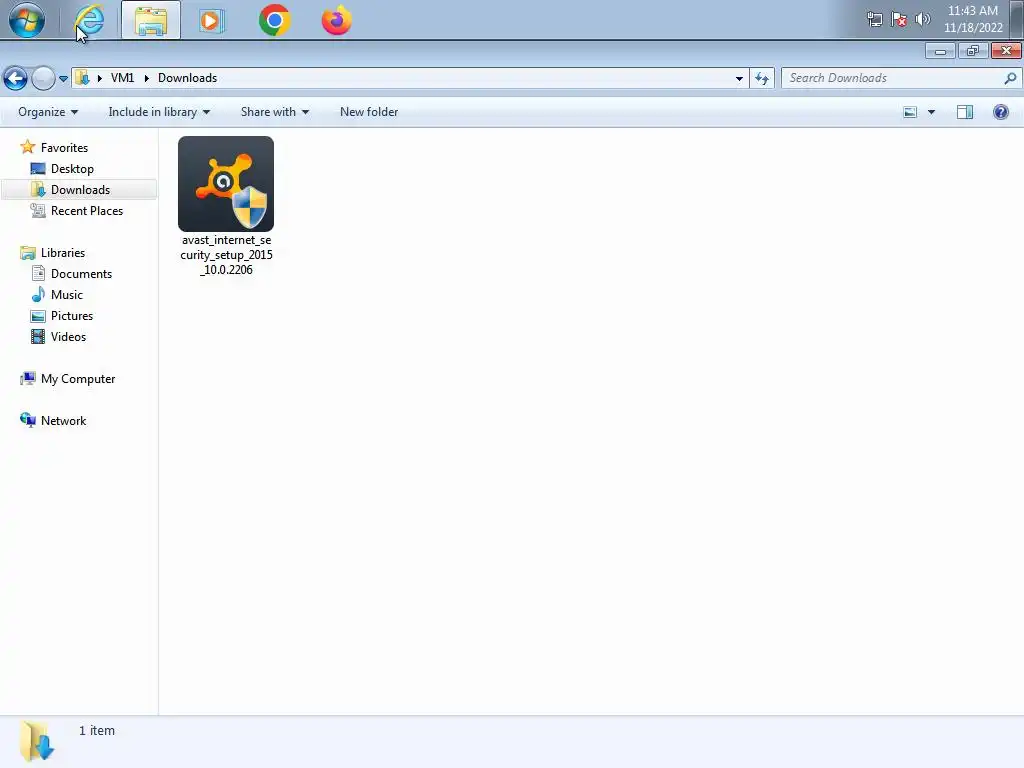This screenshot has width=1024, height=768.
Task: Click the folder icon in the address bar
Action: point(82,78)
